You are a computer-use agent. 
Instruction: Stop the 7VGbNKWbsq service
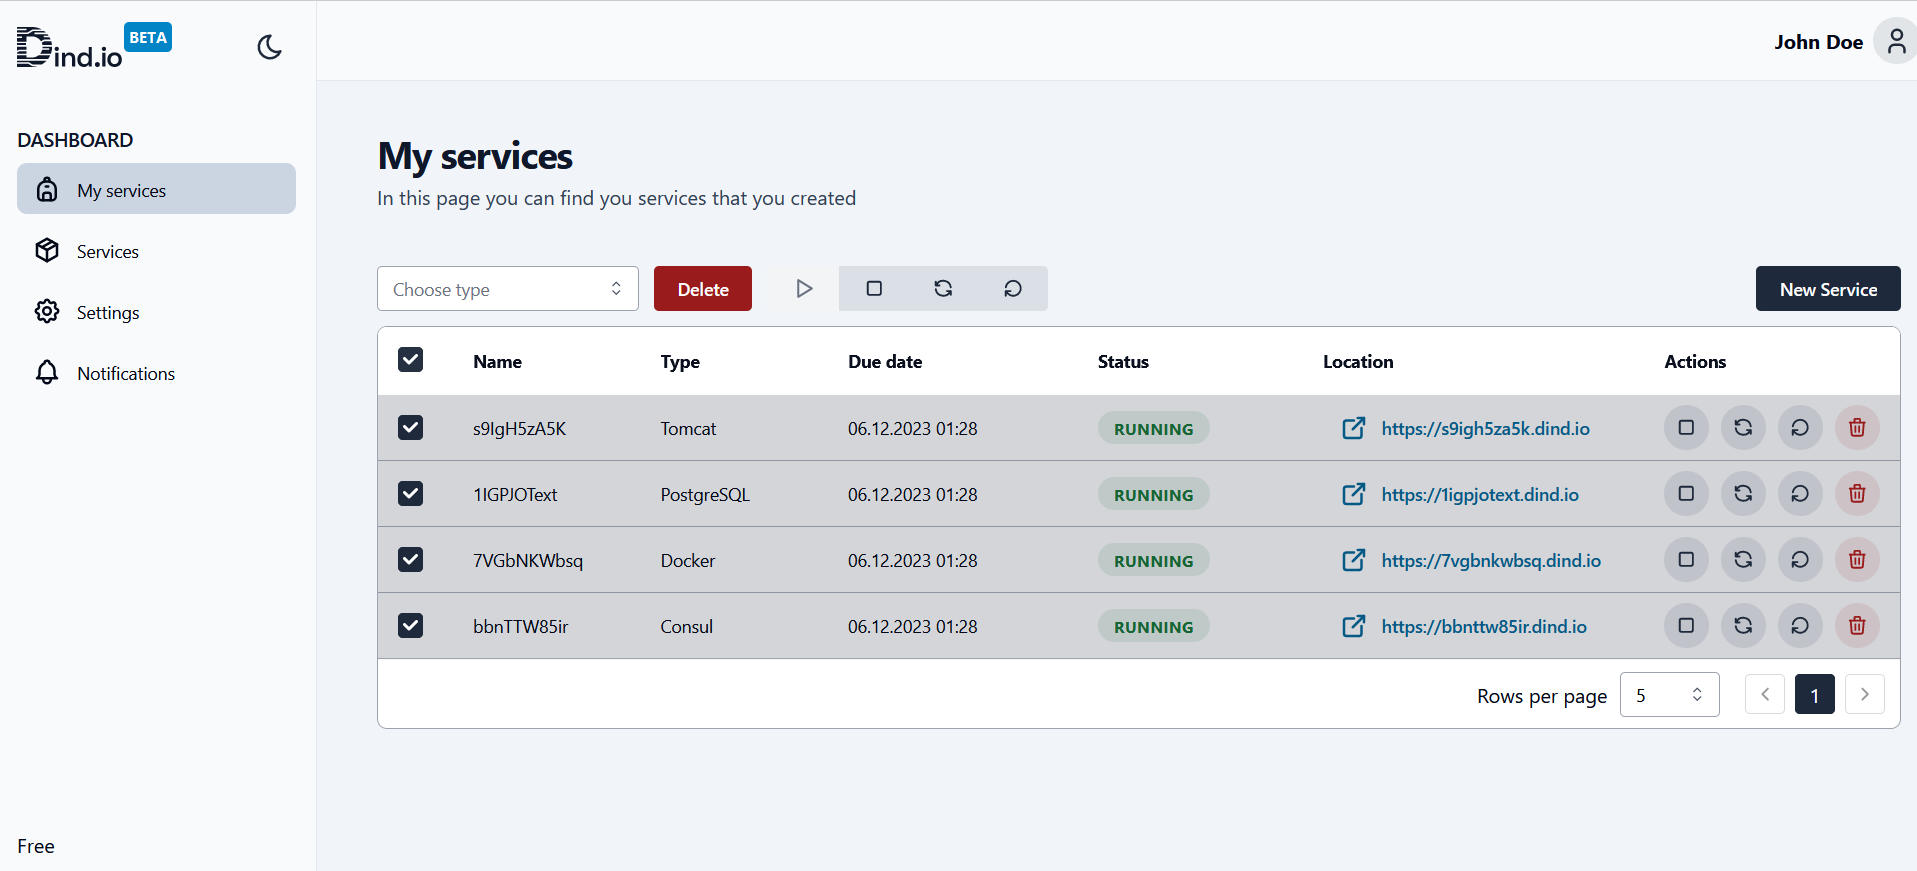point(1686,560)
